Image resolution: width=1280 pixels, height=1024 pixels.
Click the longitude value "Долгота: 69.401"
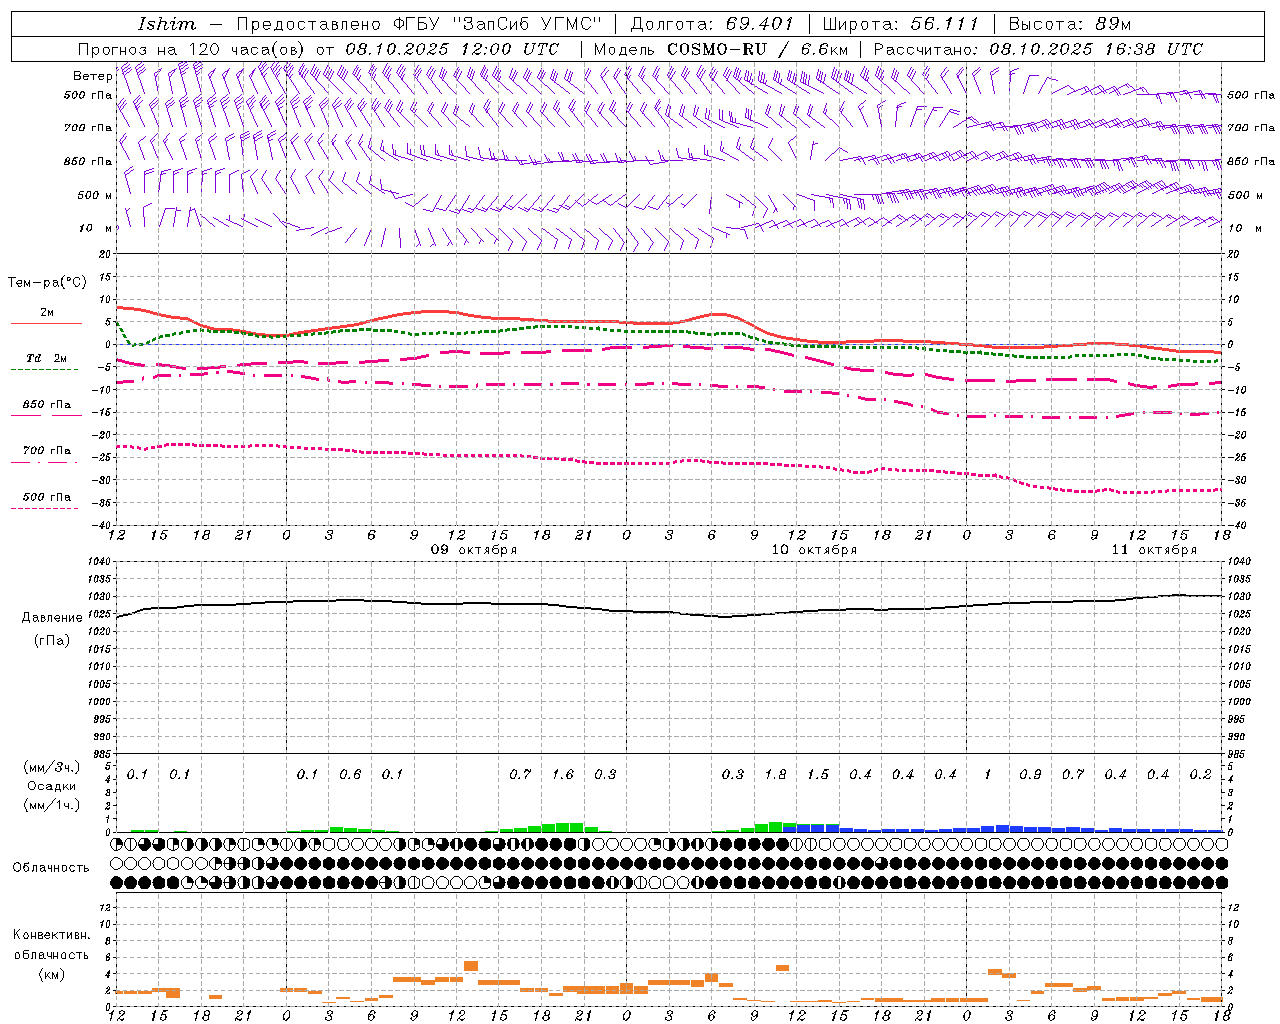click(712, 24)
